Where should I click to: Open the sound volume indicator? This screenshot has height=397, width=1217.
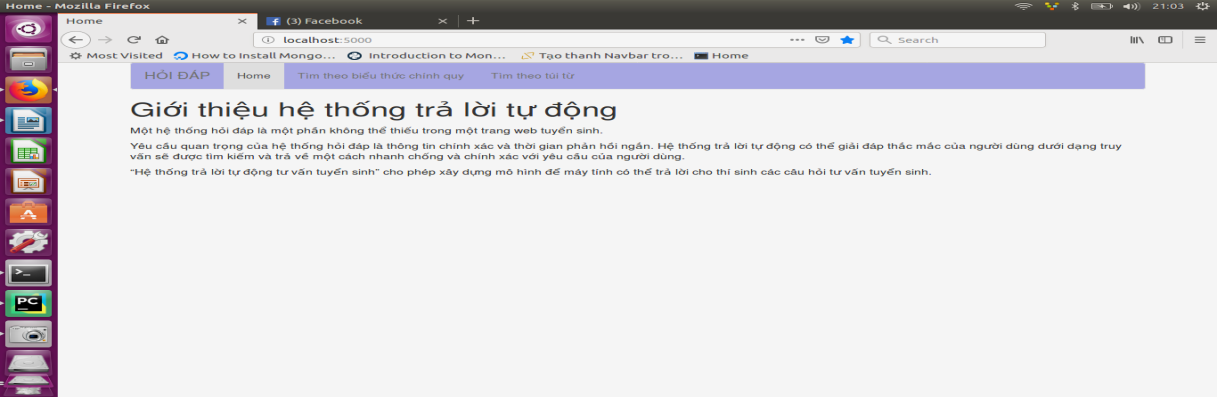[x=1132, y=6]
